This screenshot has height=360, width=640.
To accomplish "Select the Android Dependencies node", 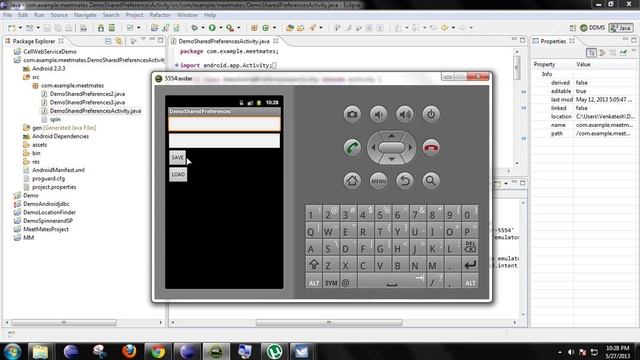I will pos(60,136).
